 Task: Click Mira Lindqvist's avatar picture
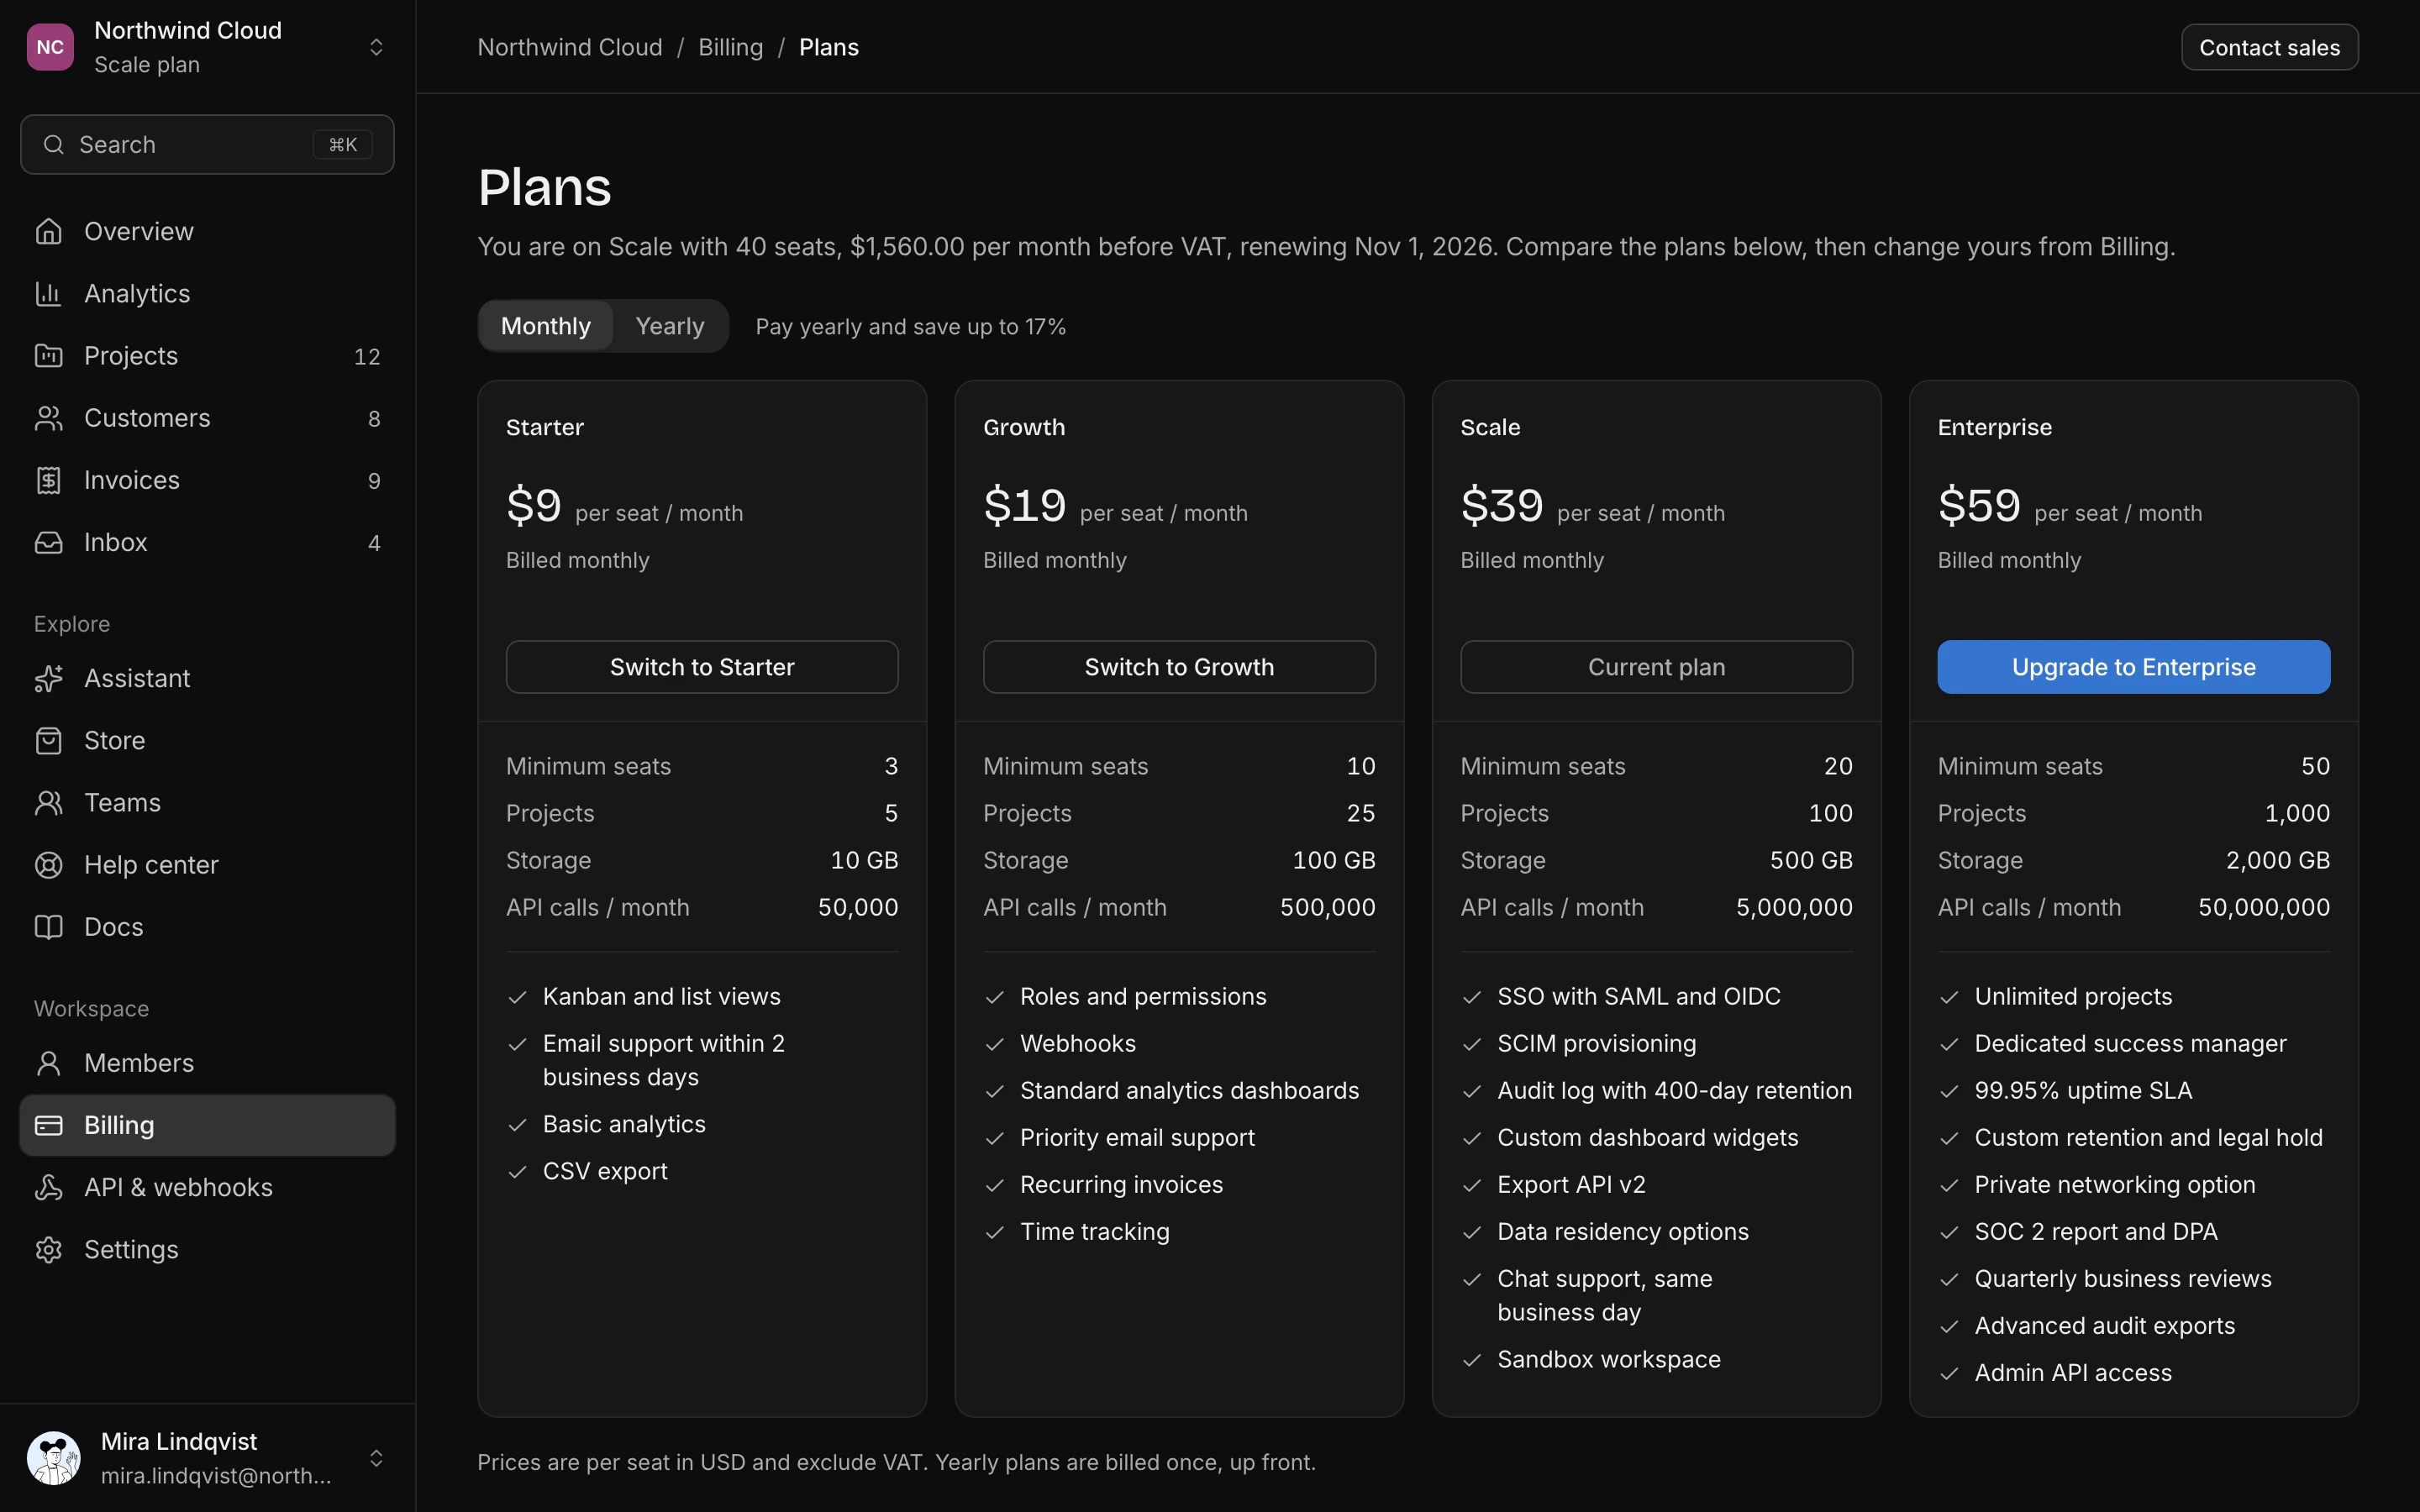click(x=54, y=1458)
